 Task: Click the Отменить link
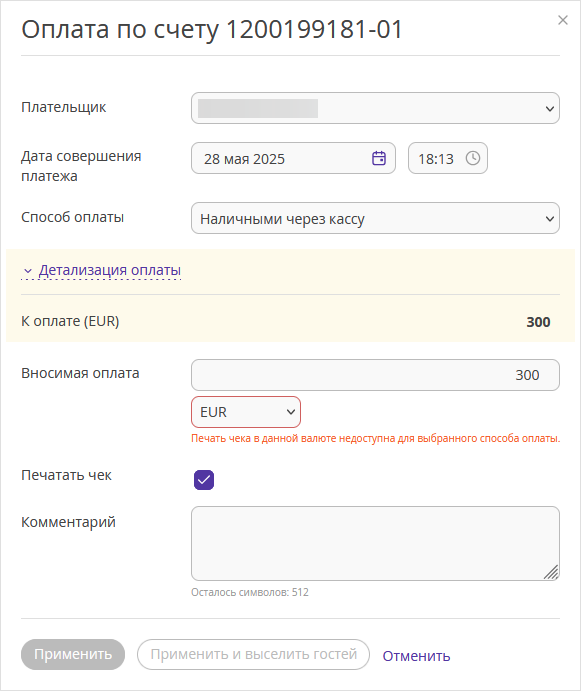[x=416, y=656]
